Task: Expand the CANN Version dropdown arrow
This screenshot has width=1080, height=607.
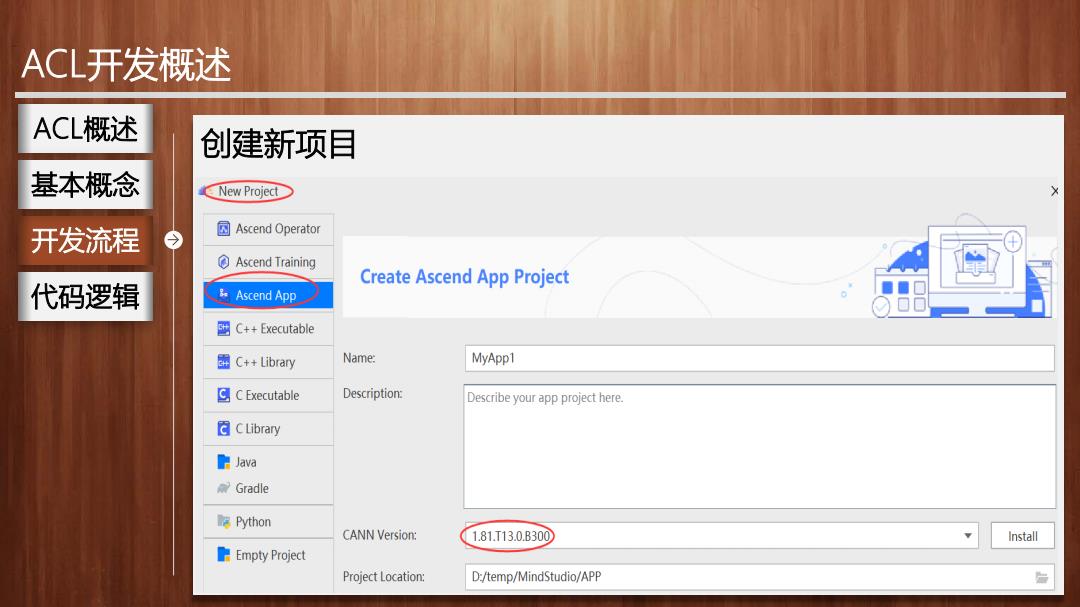Action: point(968,535)
